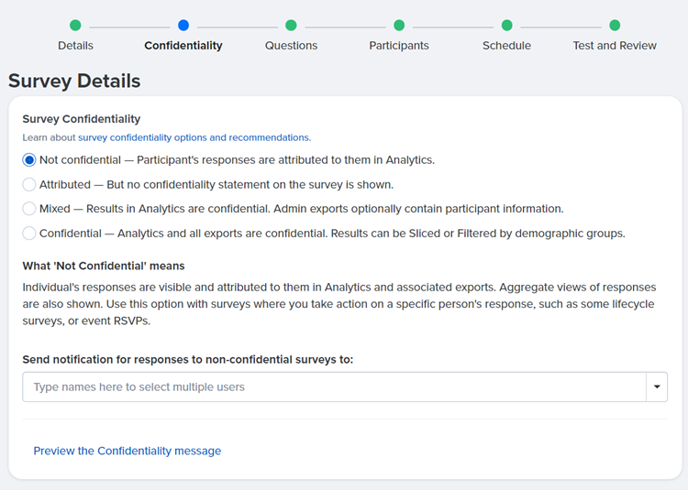Viewport: 688px width, 490px height.
Task: Select the Attributed radio option
Action: tap(29, 185)
